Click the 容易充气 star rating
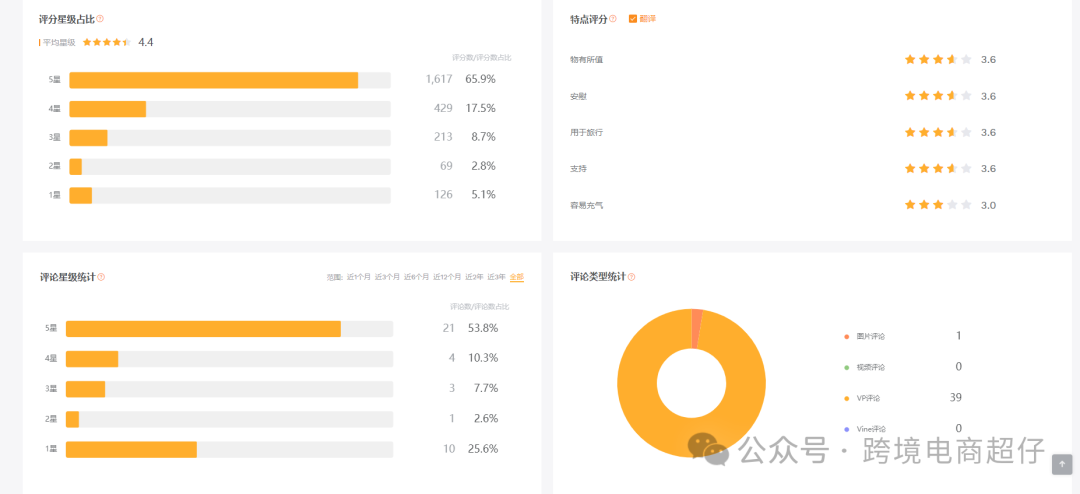This screenshot has height=494, width=1080. point(937,205)
